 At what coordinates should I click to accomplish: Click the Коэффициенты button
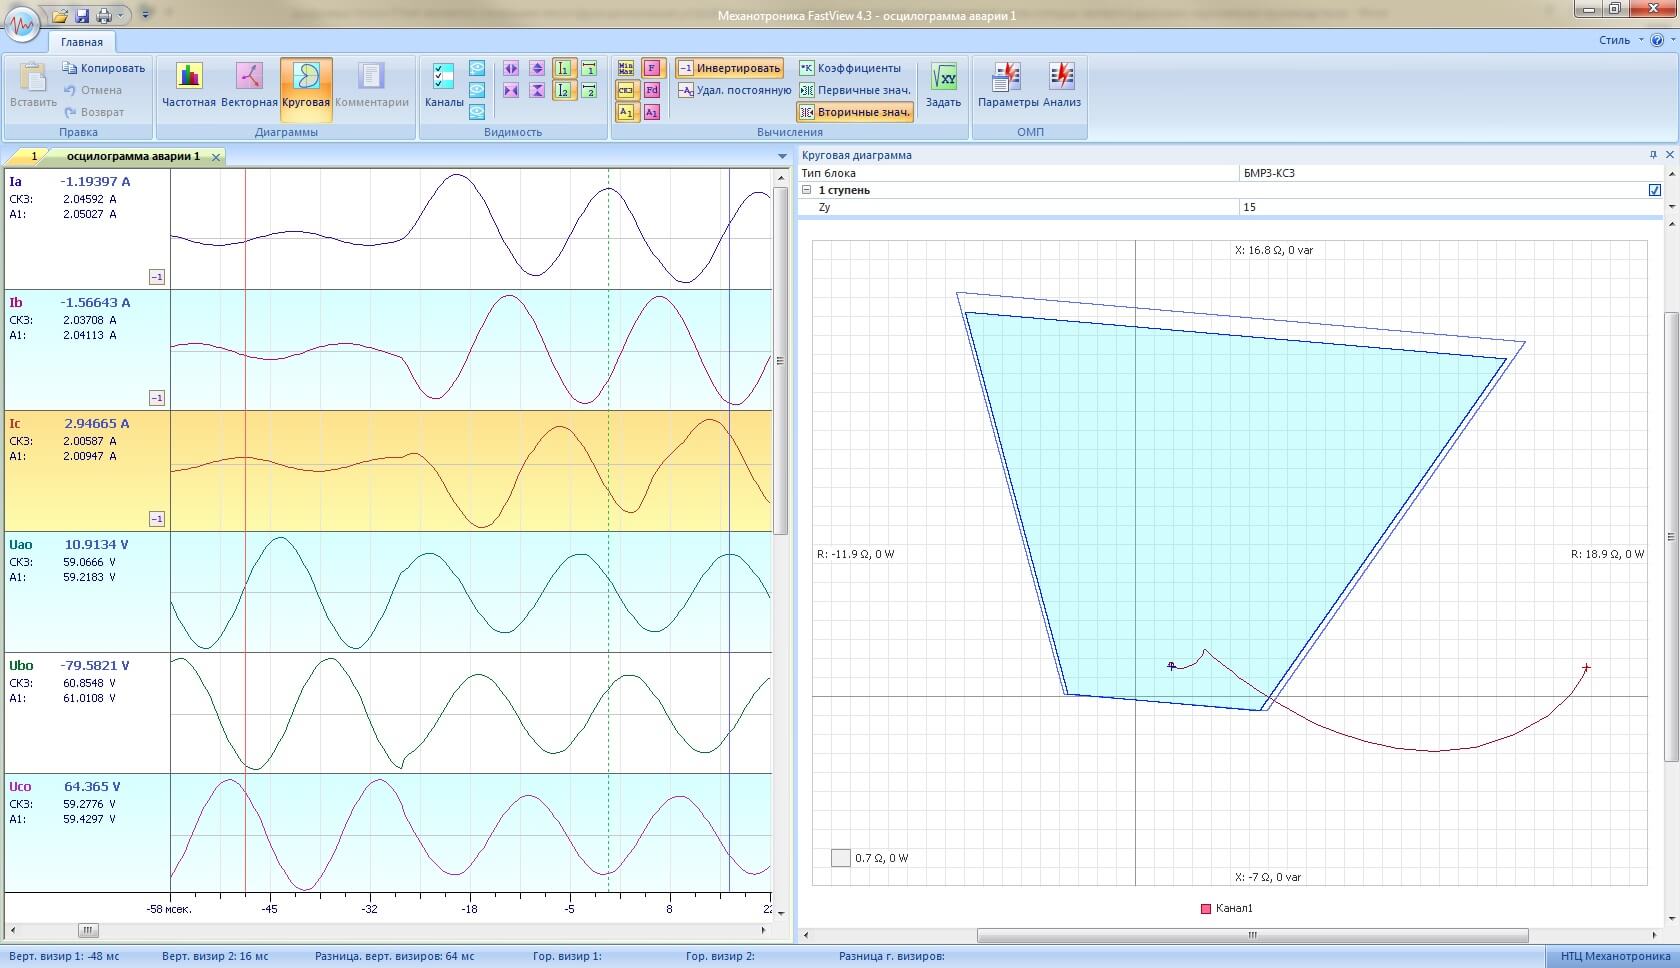[x=850, y=68]
